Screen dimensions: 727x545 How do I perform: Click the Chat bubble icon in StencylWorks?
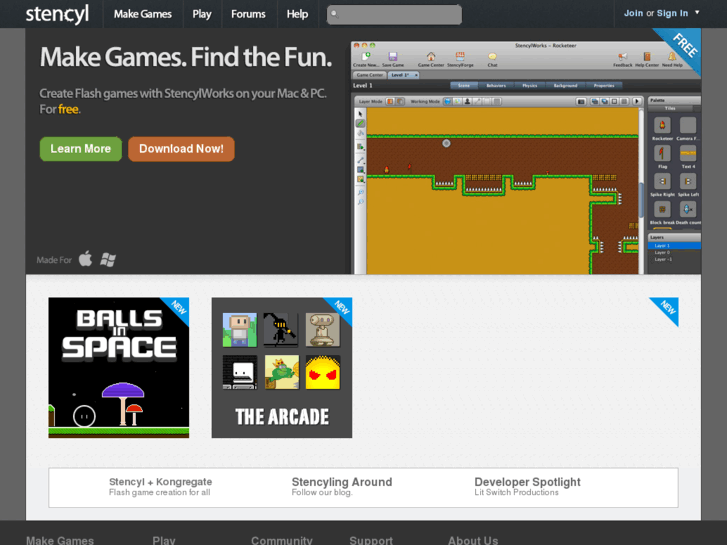(x=492, y=59)
